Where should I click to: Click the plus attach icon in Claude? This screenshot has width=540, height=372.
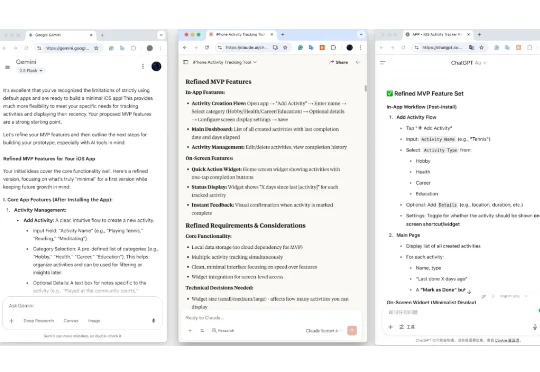pos(190,331)
